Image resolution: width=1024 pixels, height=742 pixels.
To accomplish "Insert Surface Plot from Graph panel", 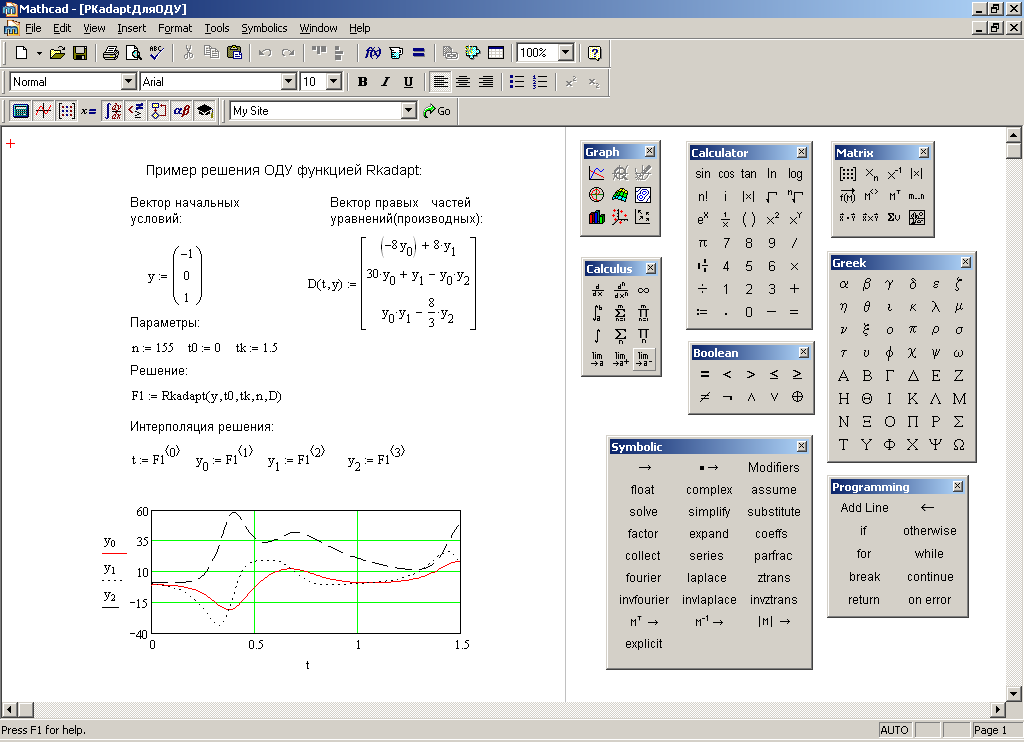I will click(620, 195).
